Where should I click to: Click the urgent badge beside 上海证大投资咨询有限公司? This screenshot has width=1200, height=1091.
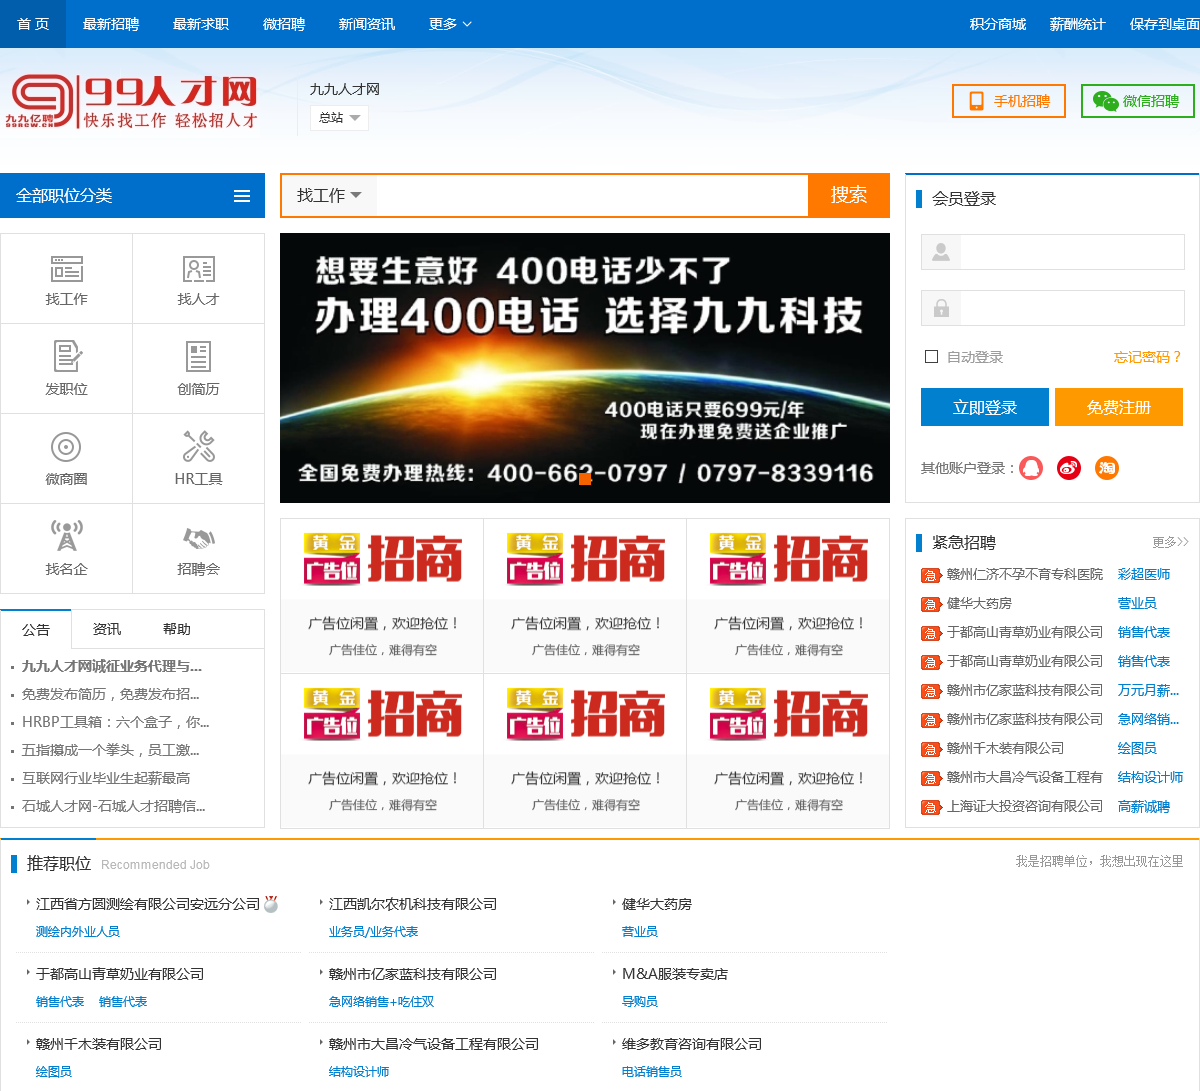pos(930,807)
